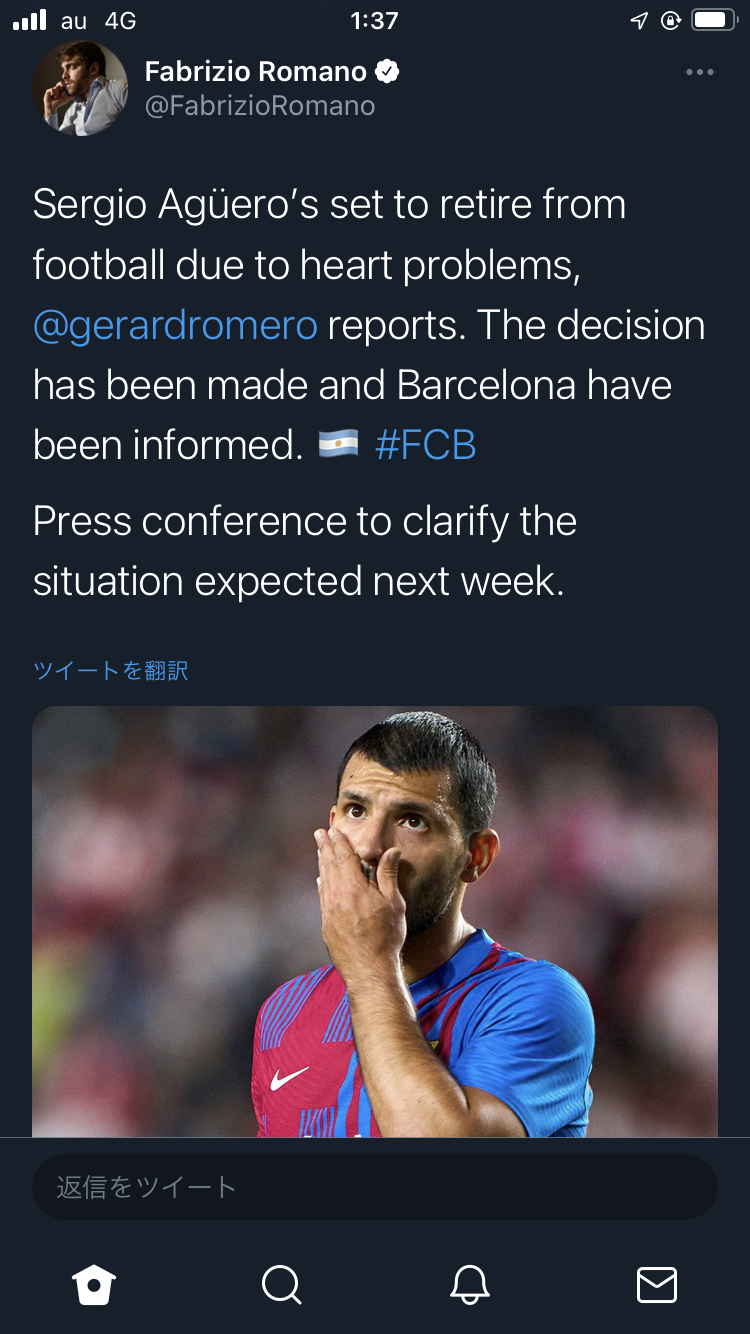Tap the ツイートを翻訳 translate link
Screen dimensions: 750x1334
(110, 670)
